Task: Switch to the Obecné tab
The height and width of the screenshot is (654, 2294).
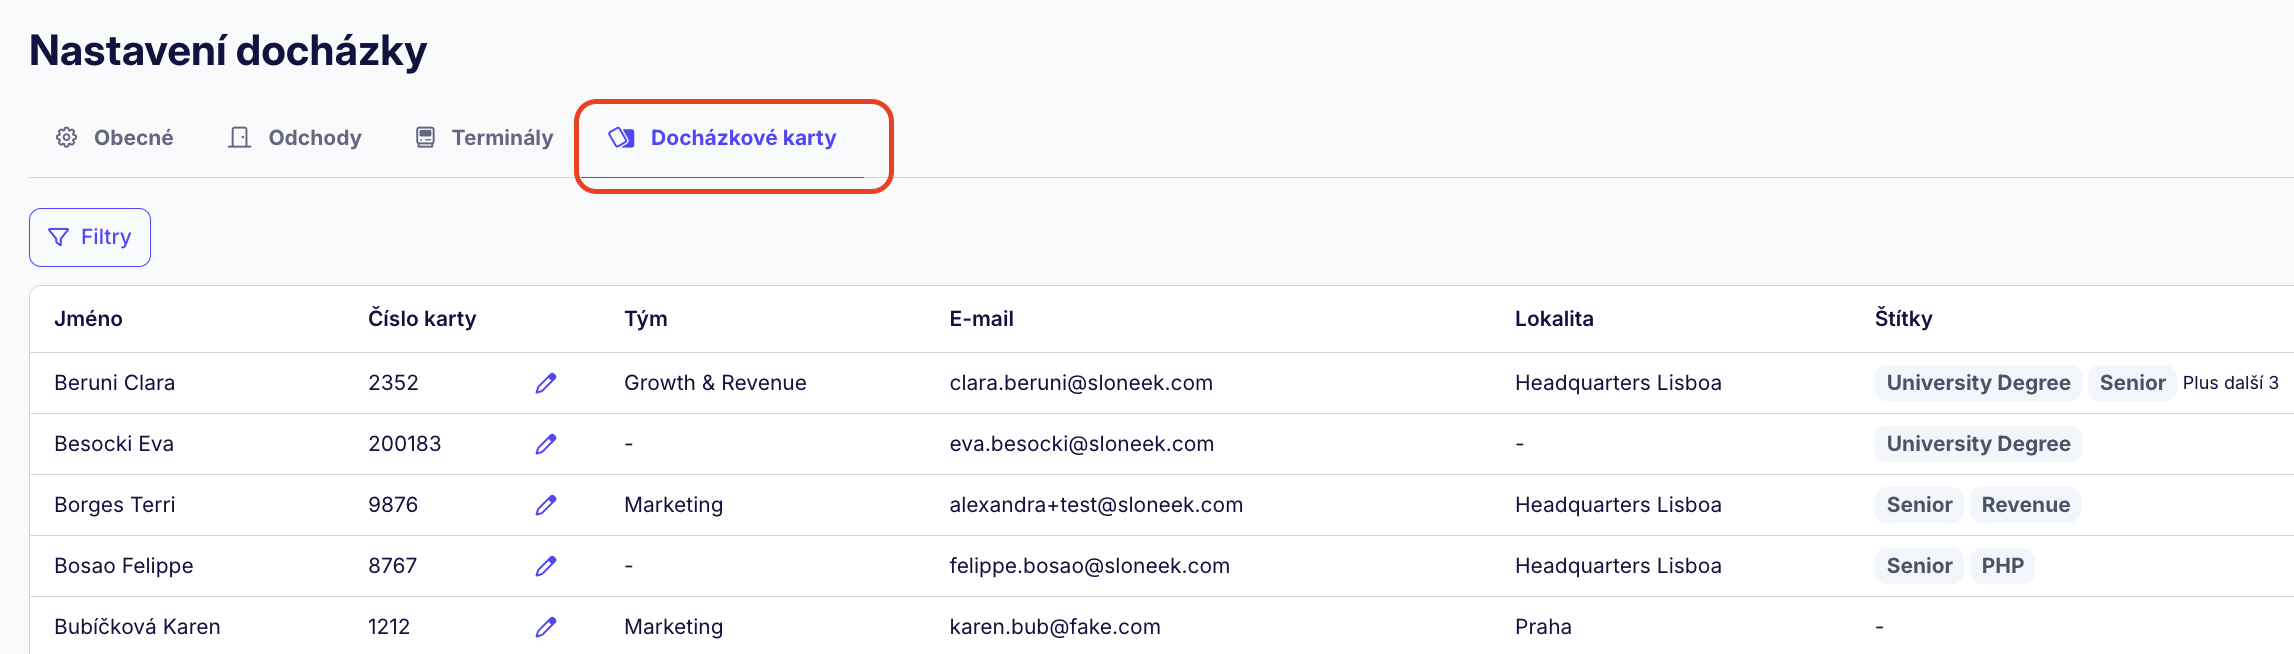Action: click(133, 138)
